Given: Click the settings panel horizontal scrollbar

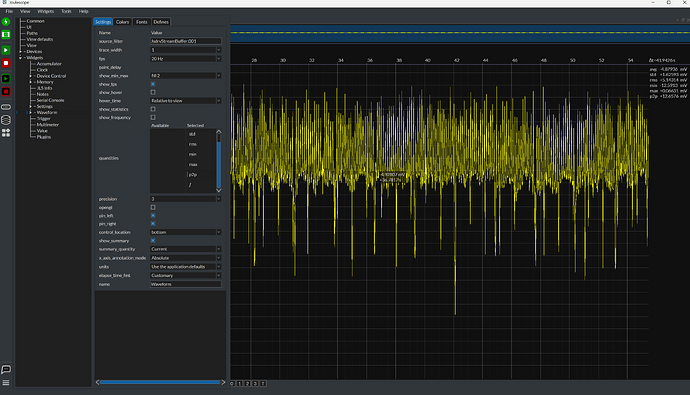Looking at the screenshot, I should [x=160, y=382].
